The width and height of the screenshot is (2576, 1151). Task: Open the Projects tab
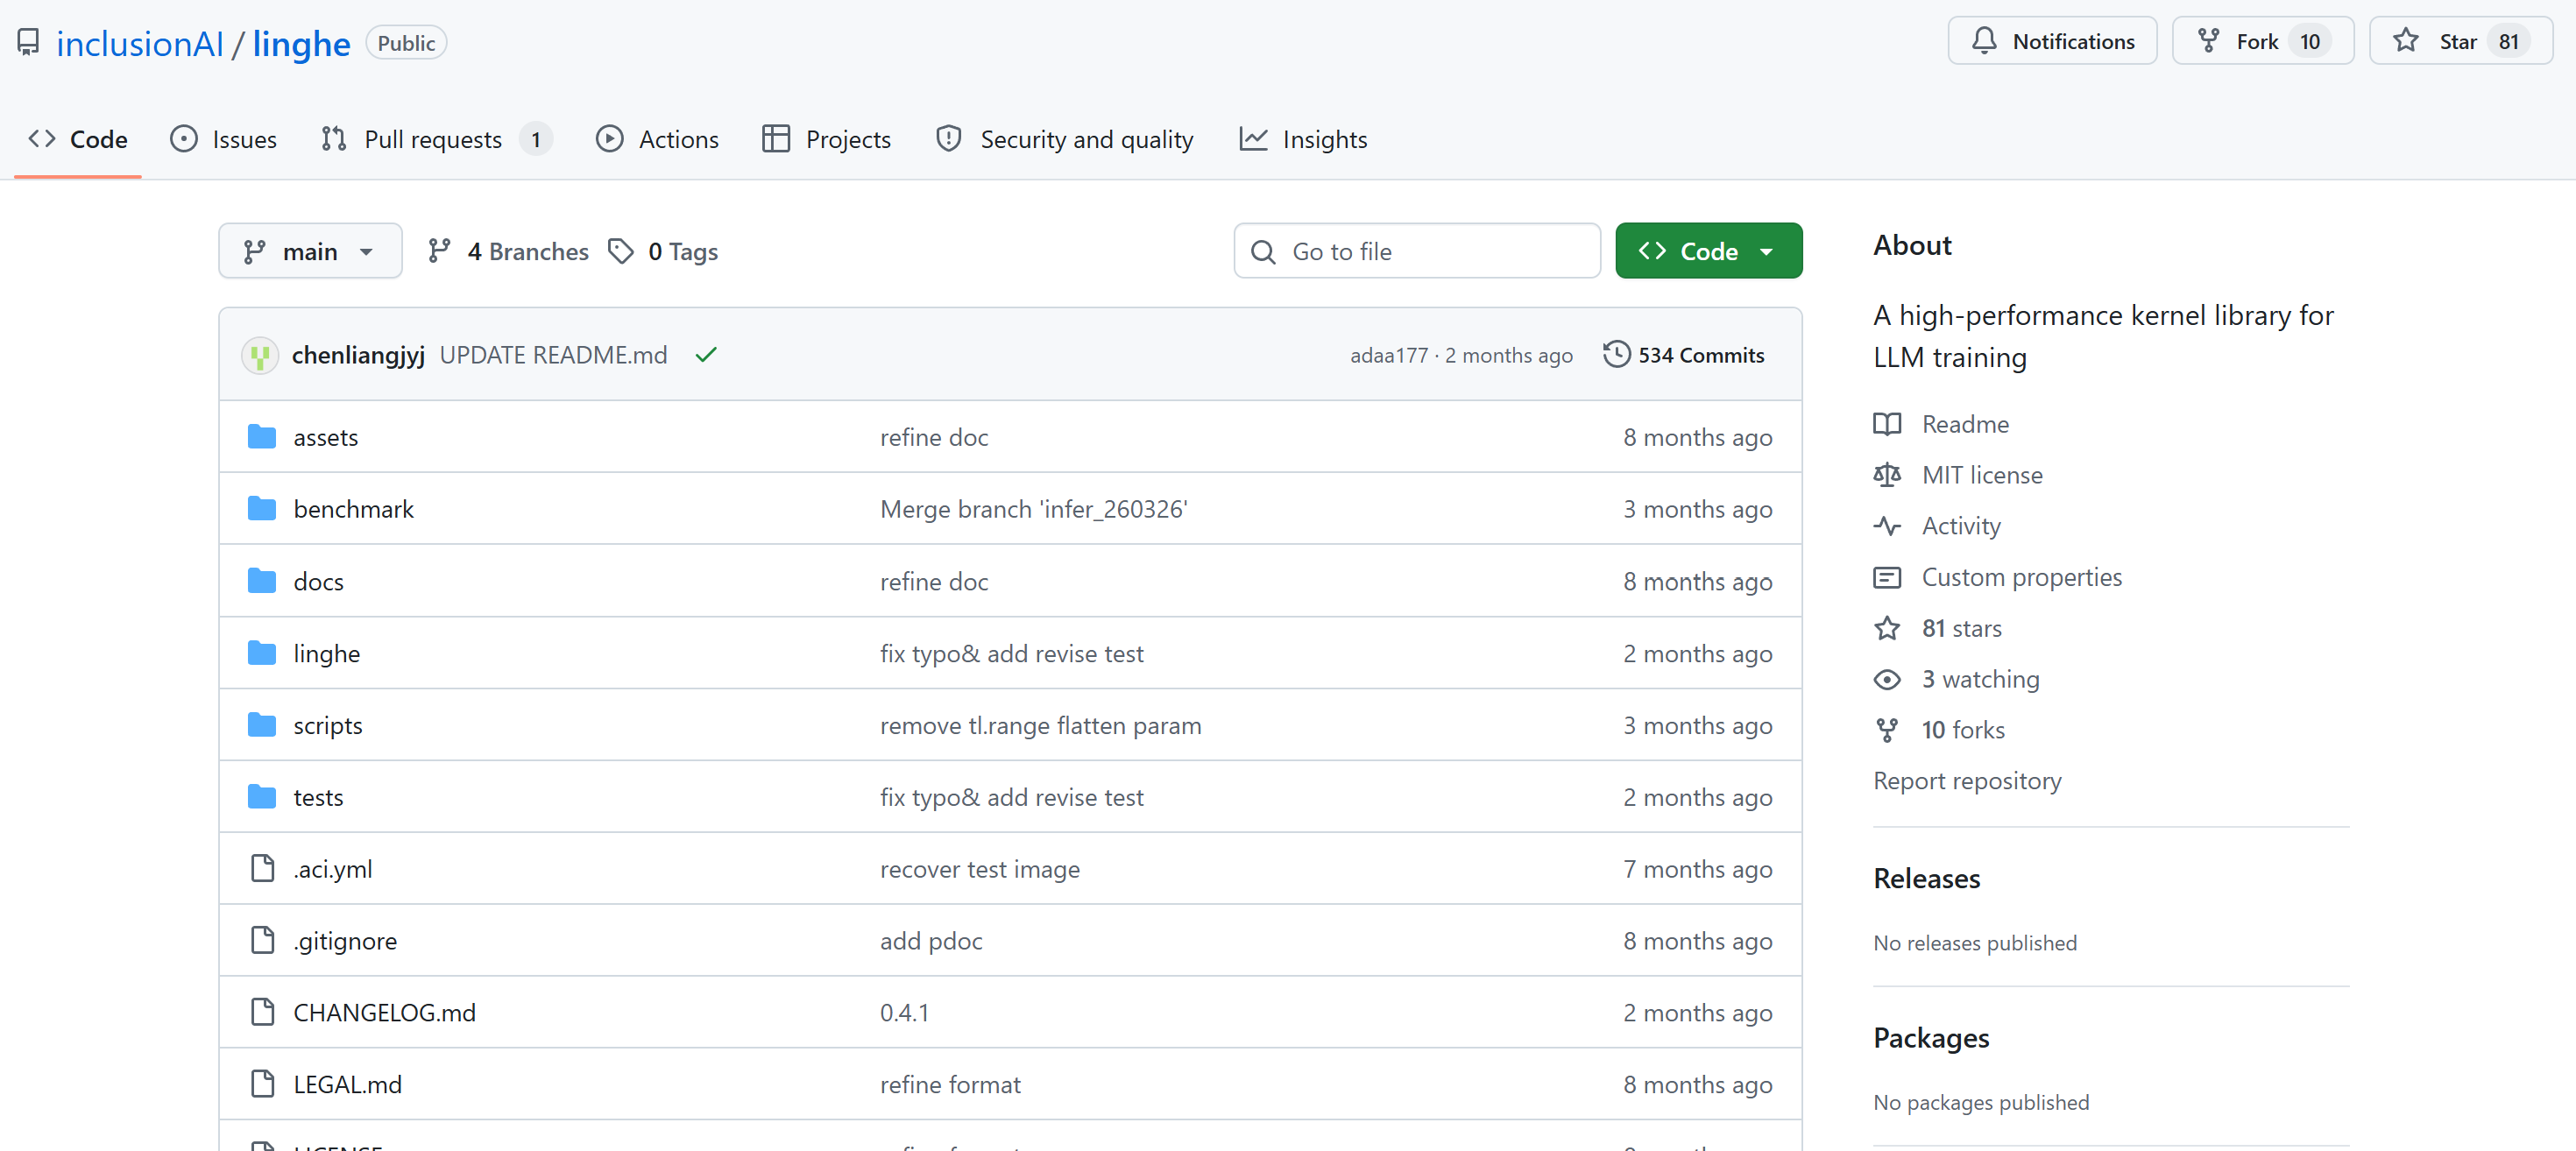point(827,139)
